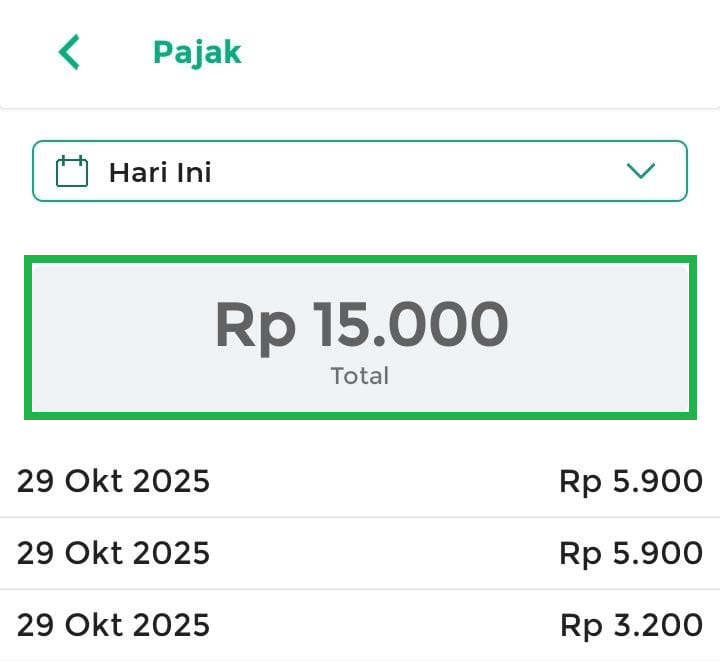Select the Rp 3.200 tax amount
Screen dimensions: 720x661
click(x=630, y=625)
